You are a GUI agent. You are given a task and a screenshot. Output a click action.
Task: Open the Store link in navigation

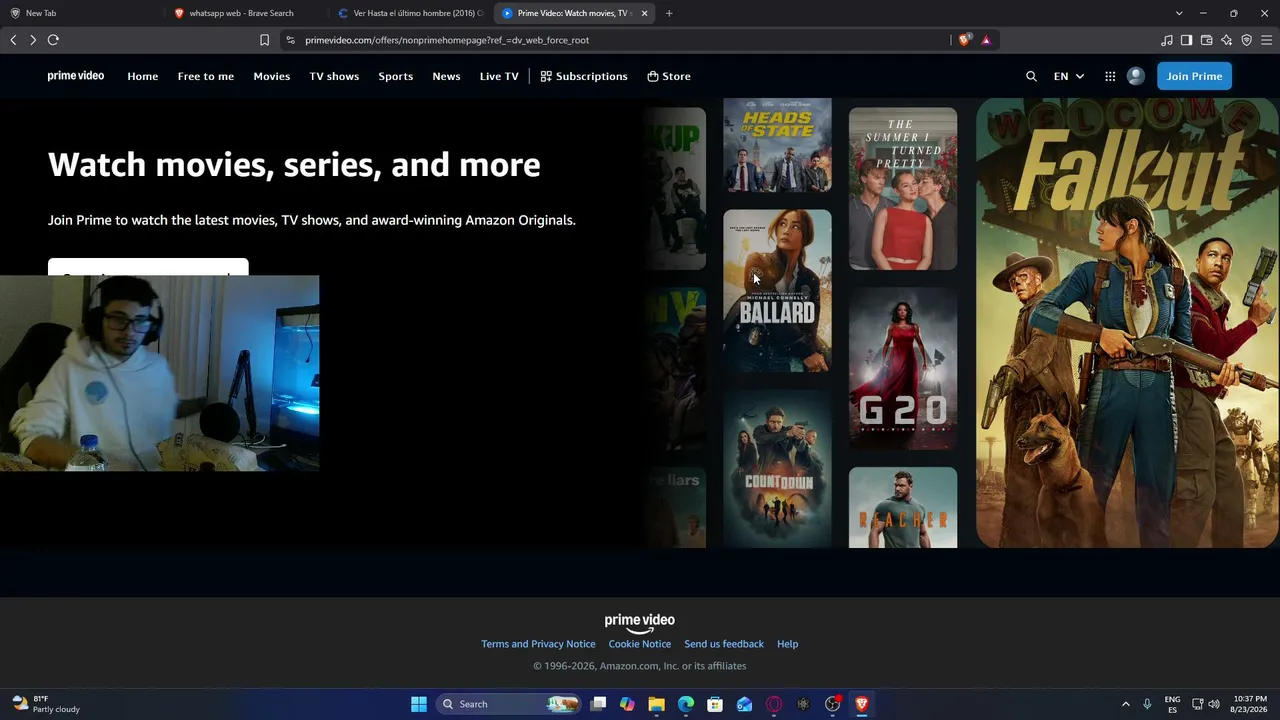tap(669, 76)
